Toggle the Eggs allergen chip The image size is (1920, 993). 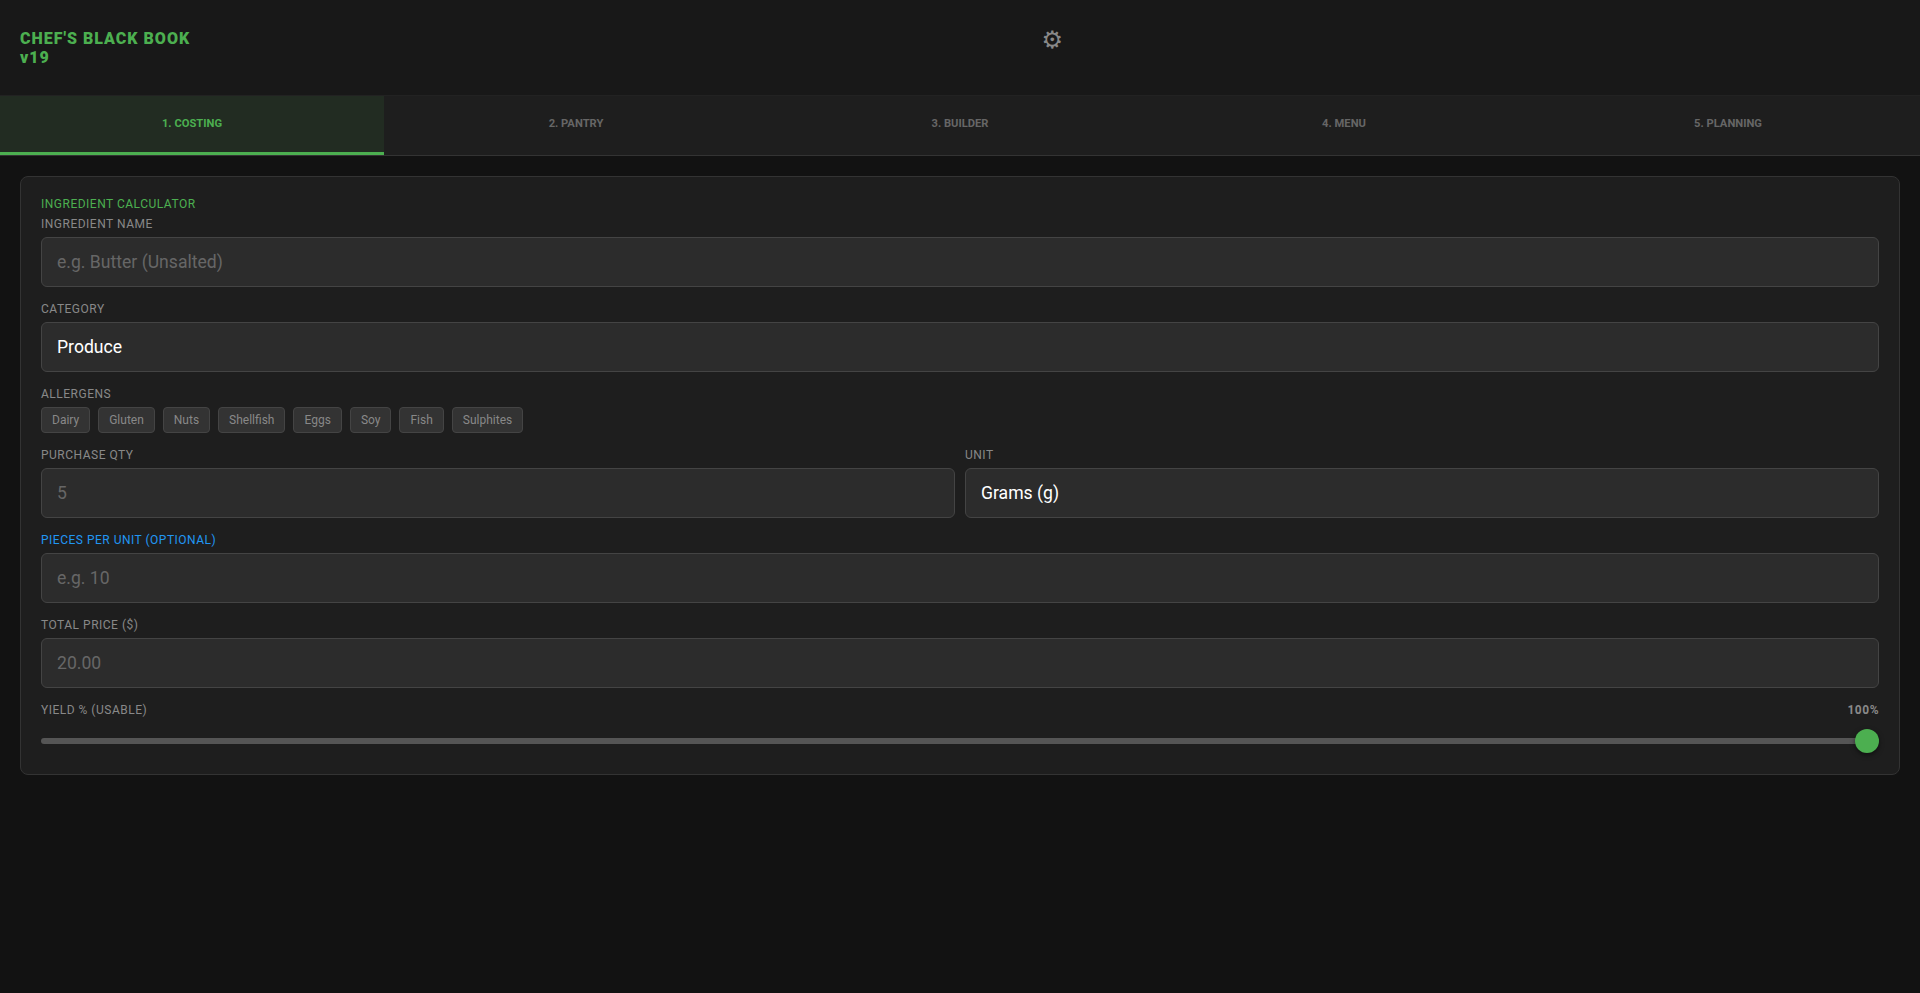317,420
